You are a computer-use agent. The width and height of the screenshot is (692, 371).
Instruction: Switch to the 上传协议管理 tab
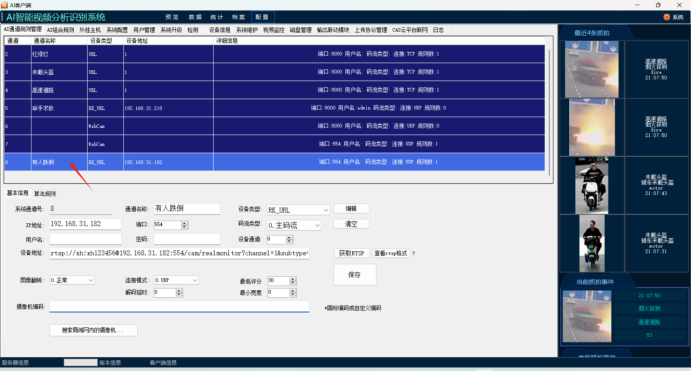point(371,30)
